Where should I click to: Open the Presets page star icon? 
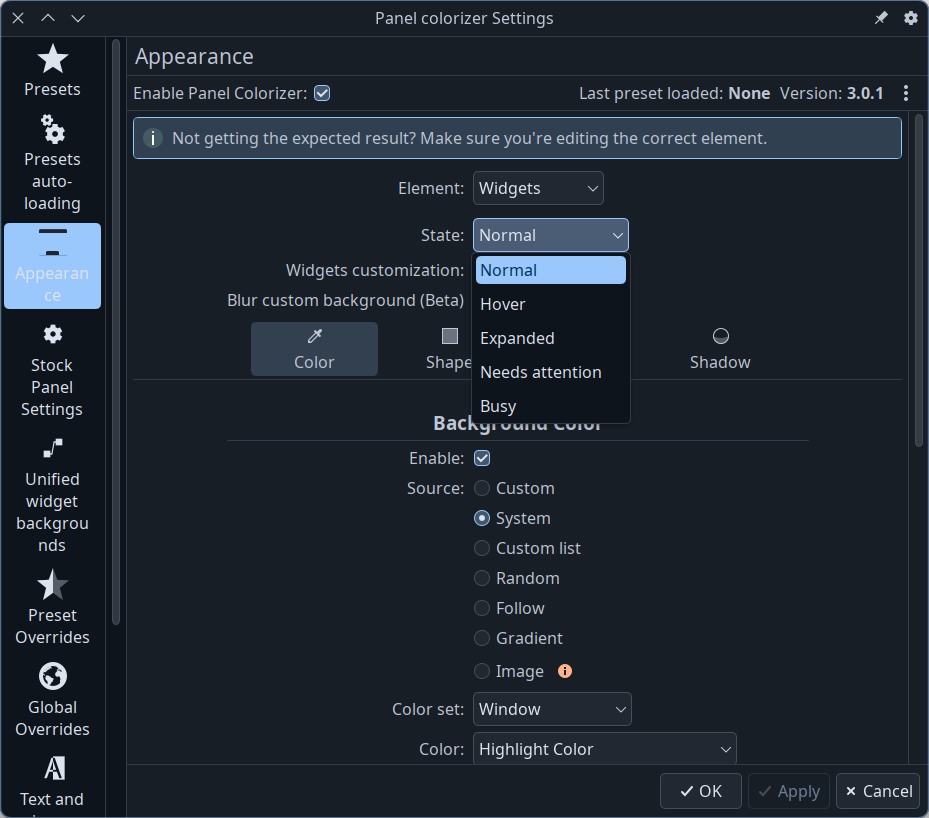(52, 60)
